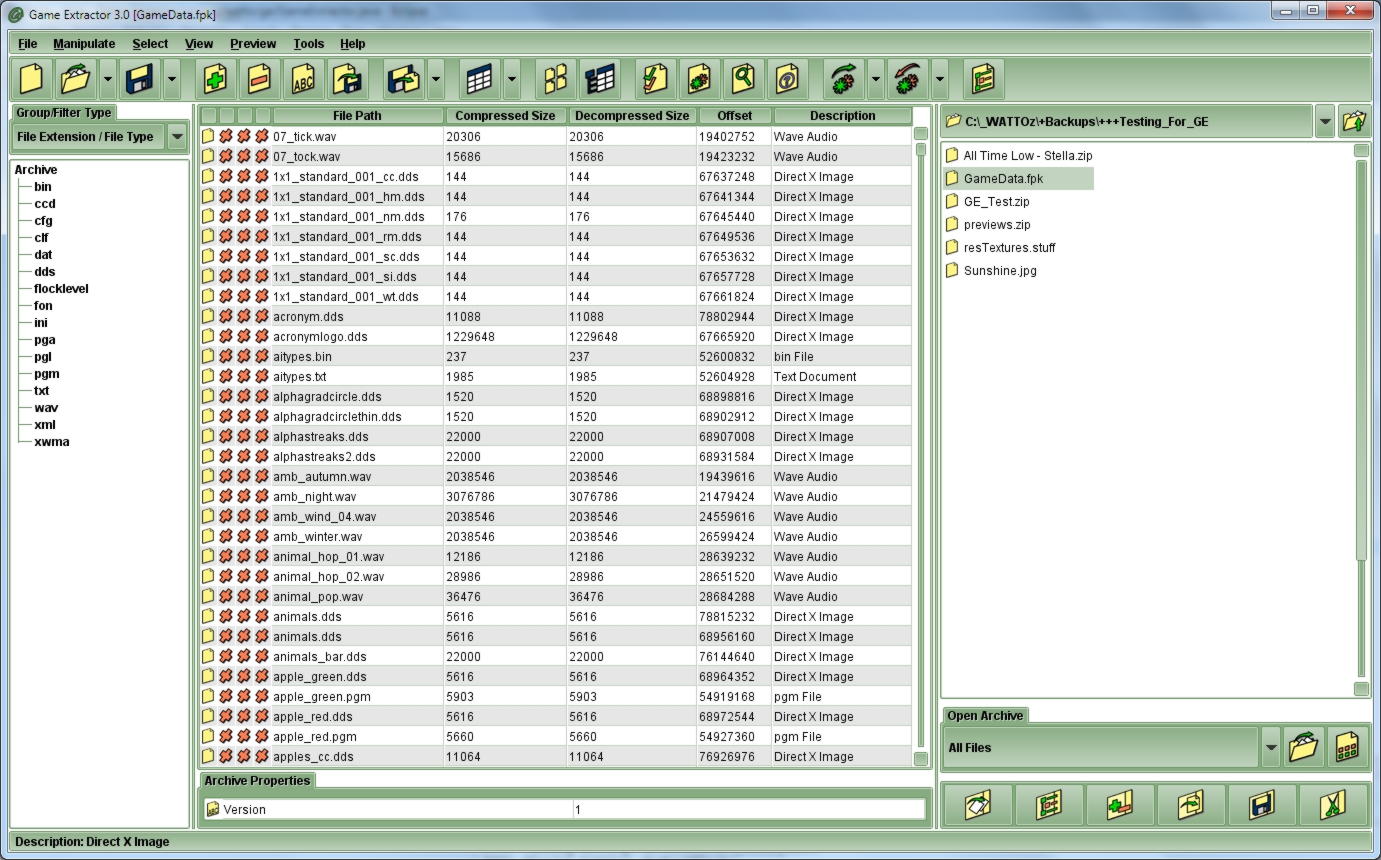The width and height of the screenshot is (1381, 860).
Task: Expand the dropdown beside green-arrow gear icon
Action: [x=876, y=79]
